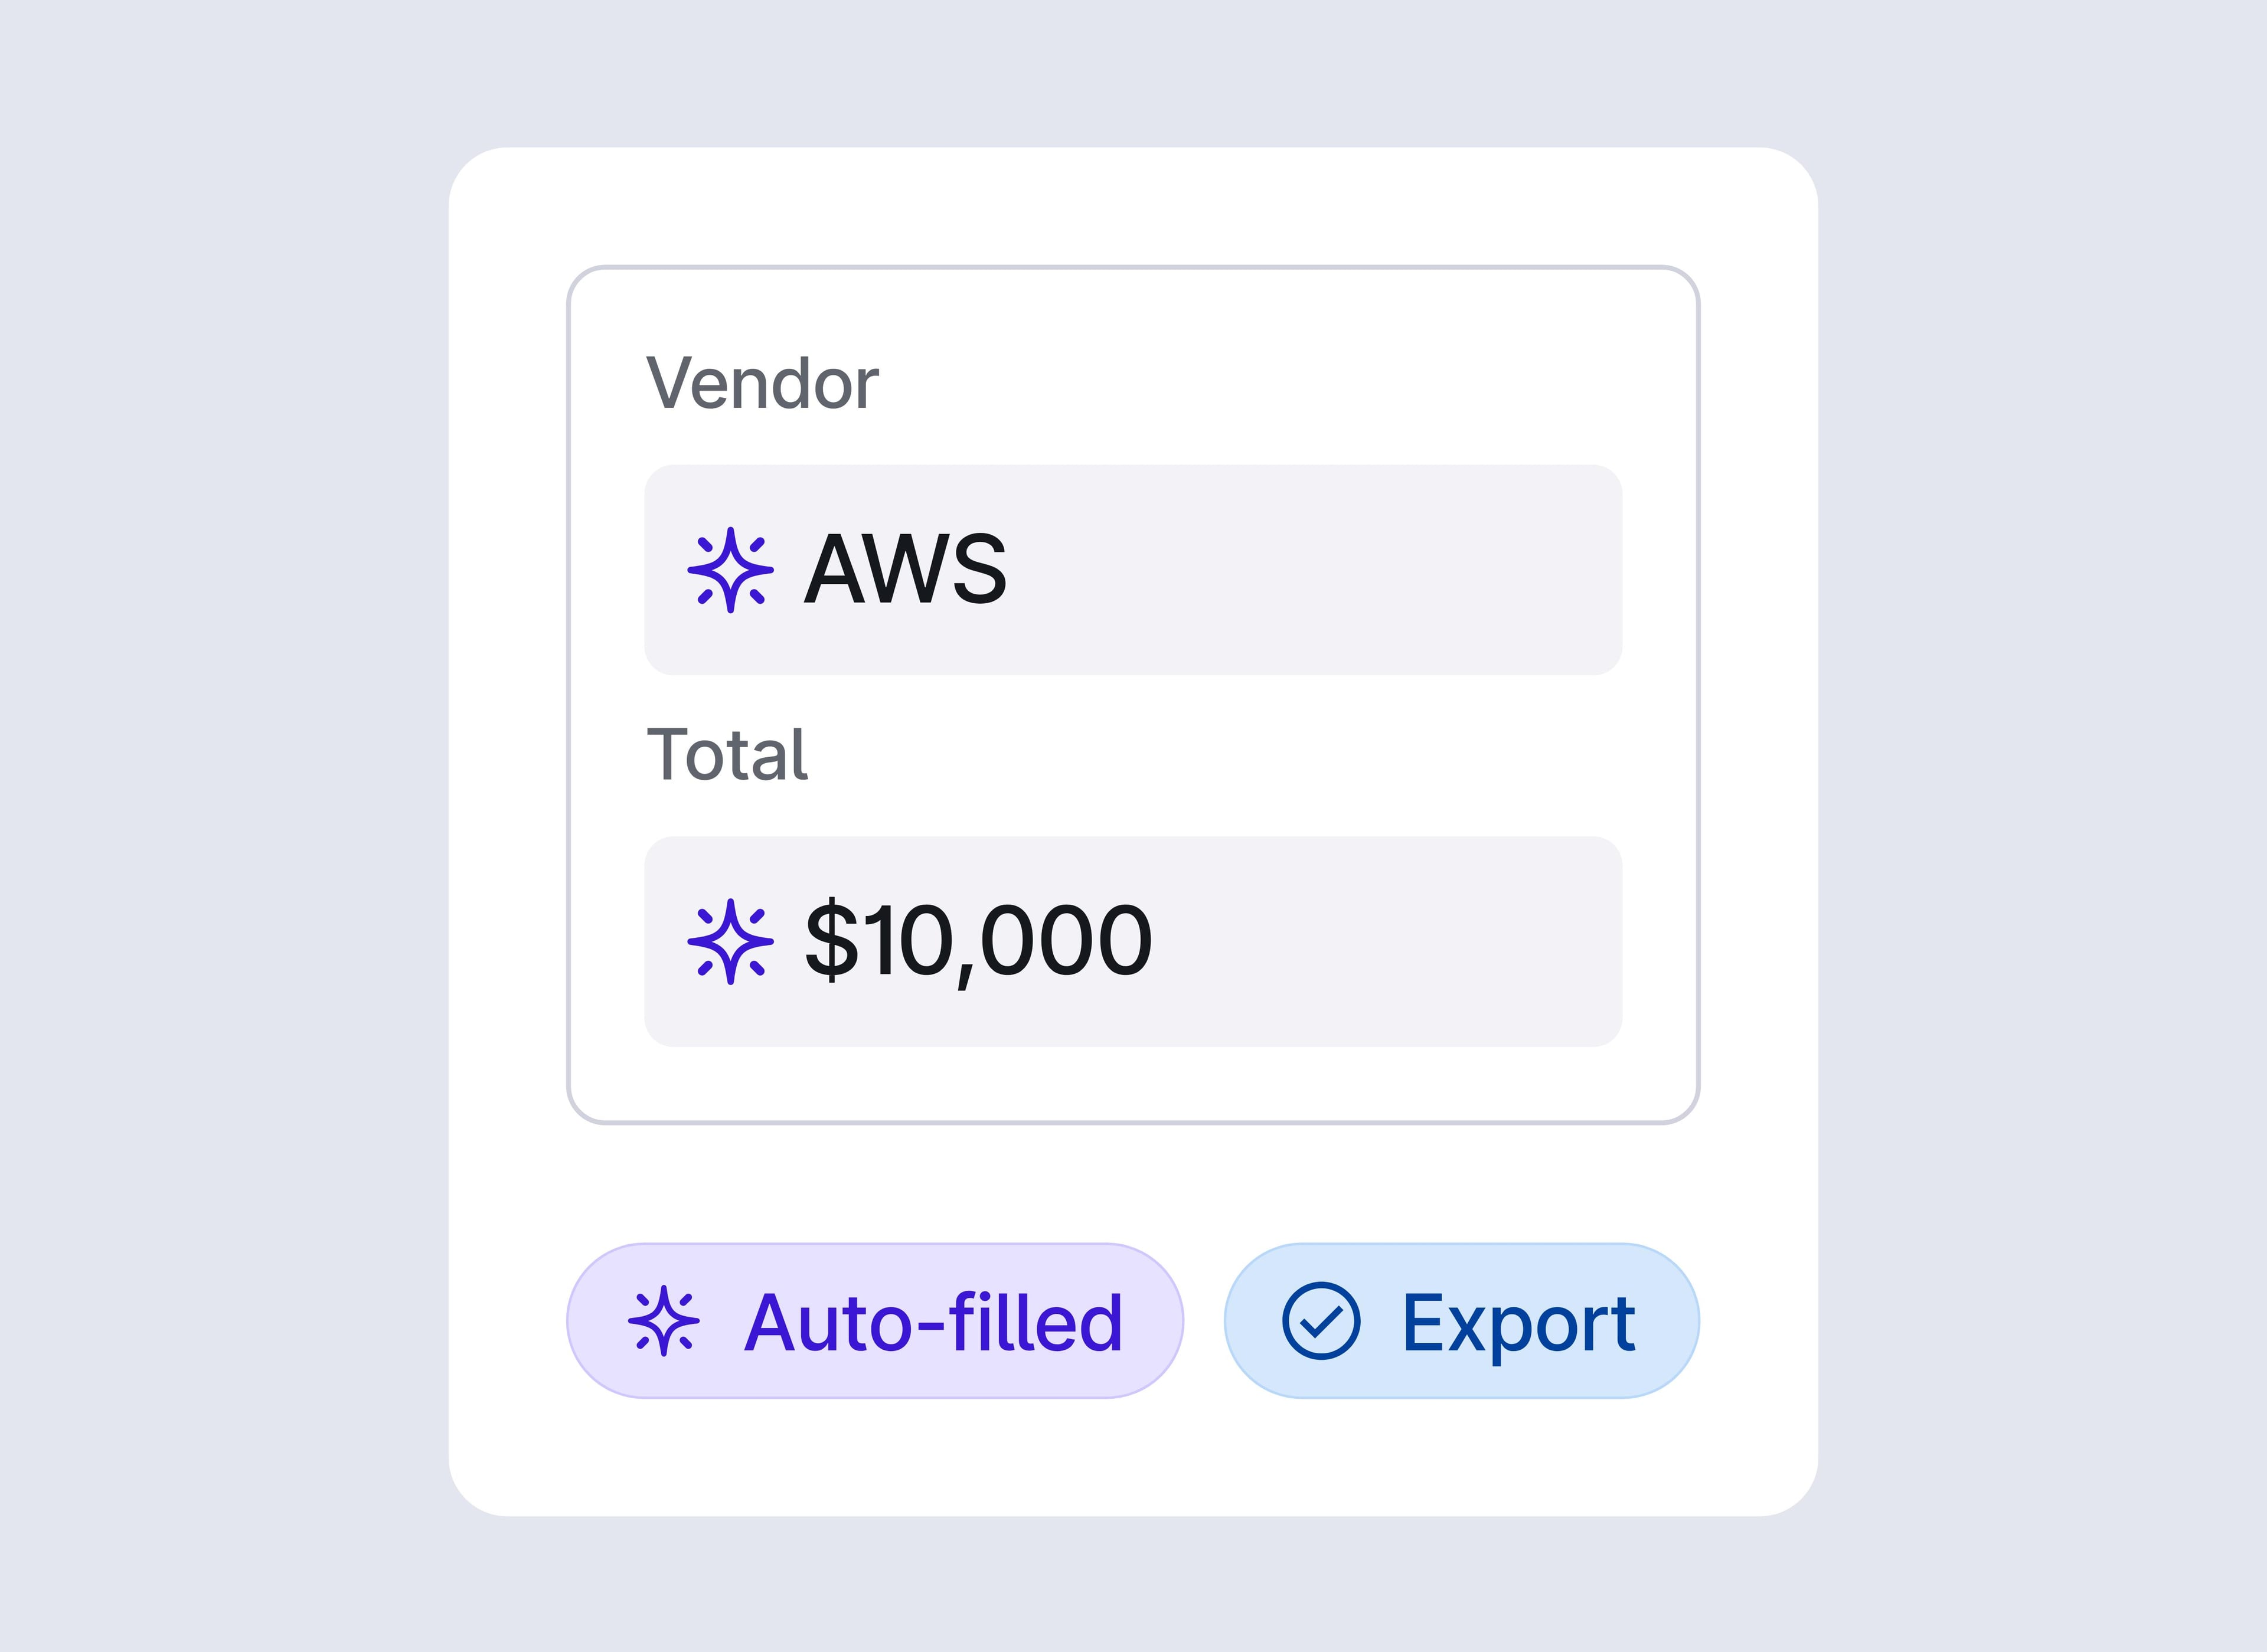Click the sparkle icon beside $10,000
This screenshot has width=2267, height=1652.
[x=730, y=941]
